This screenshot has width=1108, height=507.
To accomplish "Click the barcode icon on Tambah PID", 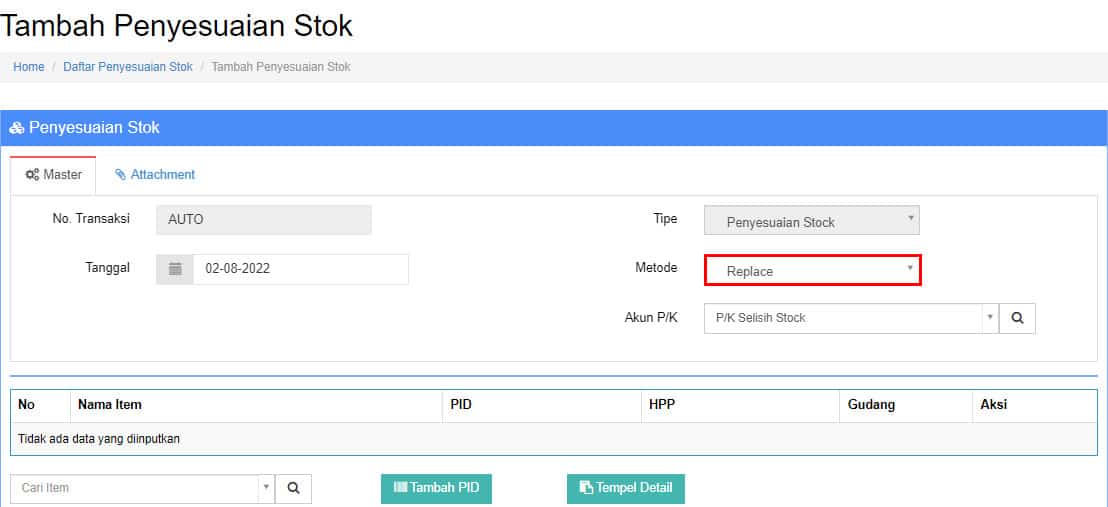I will tap(401, 487).
